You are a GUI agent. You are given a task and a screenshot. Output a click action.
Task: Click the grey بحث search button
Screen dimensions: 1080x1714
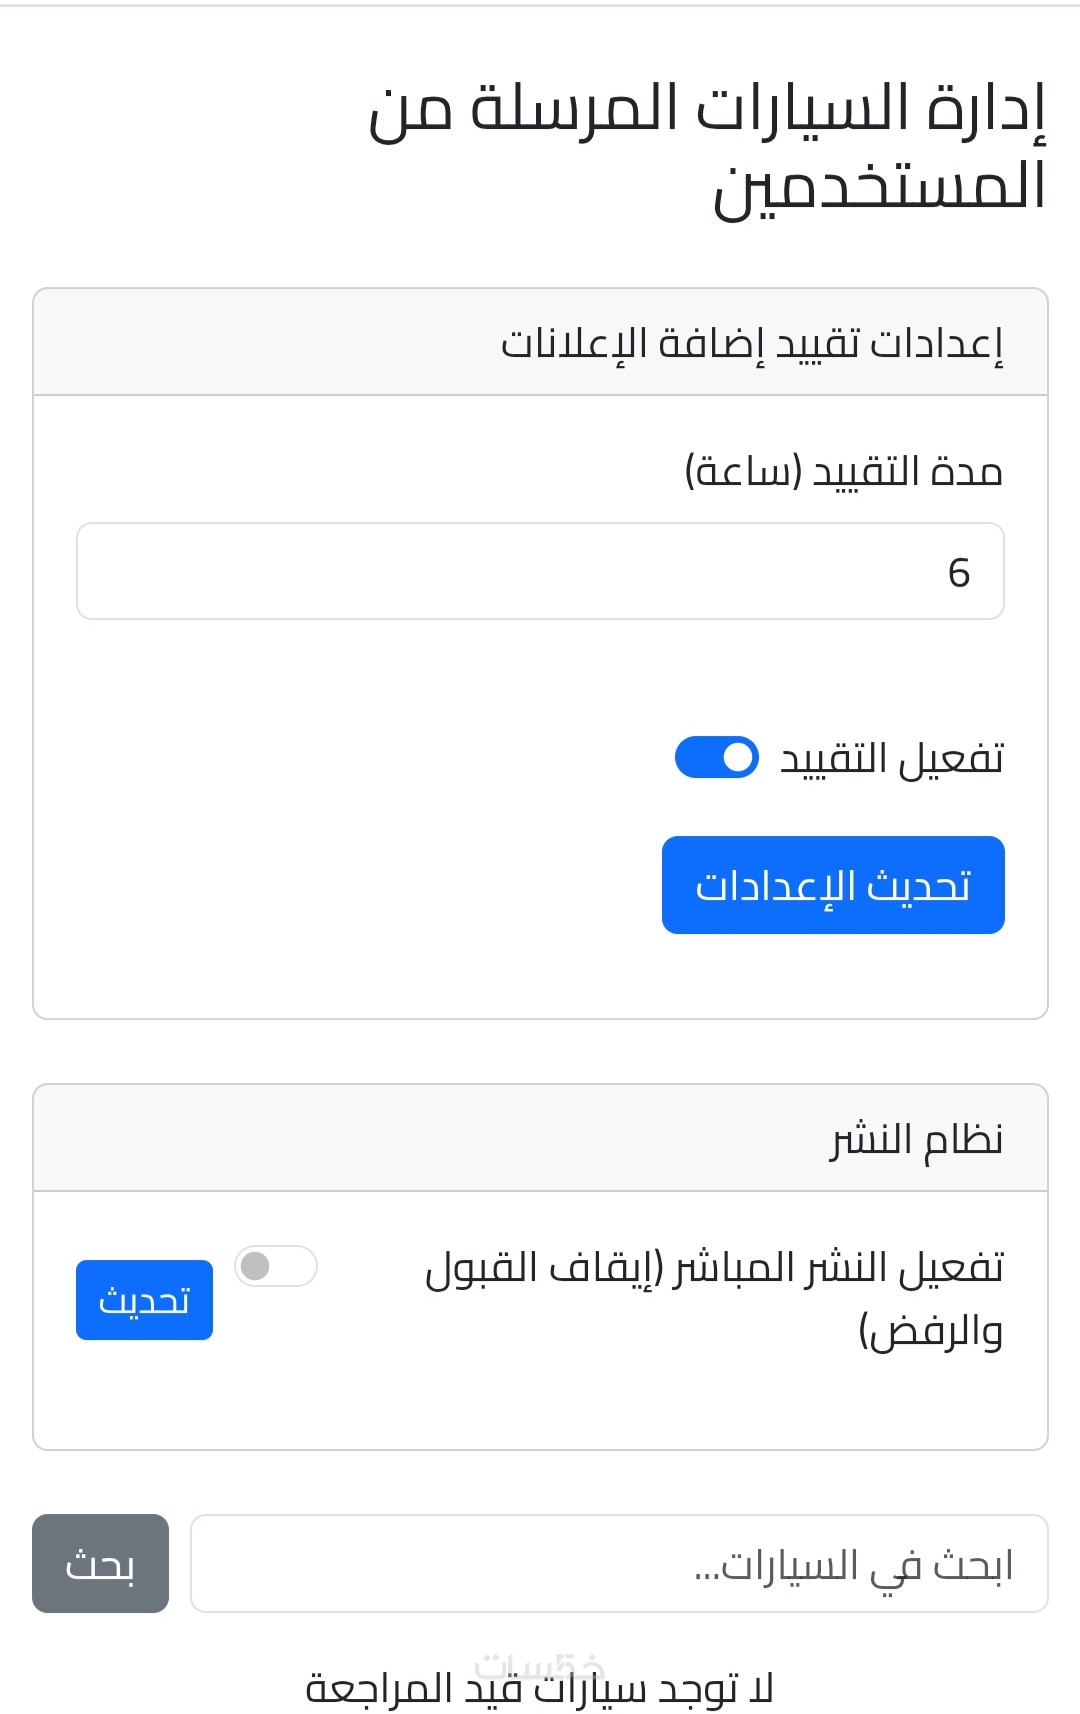click(100, 1563)
